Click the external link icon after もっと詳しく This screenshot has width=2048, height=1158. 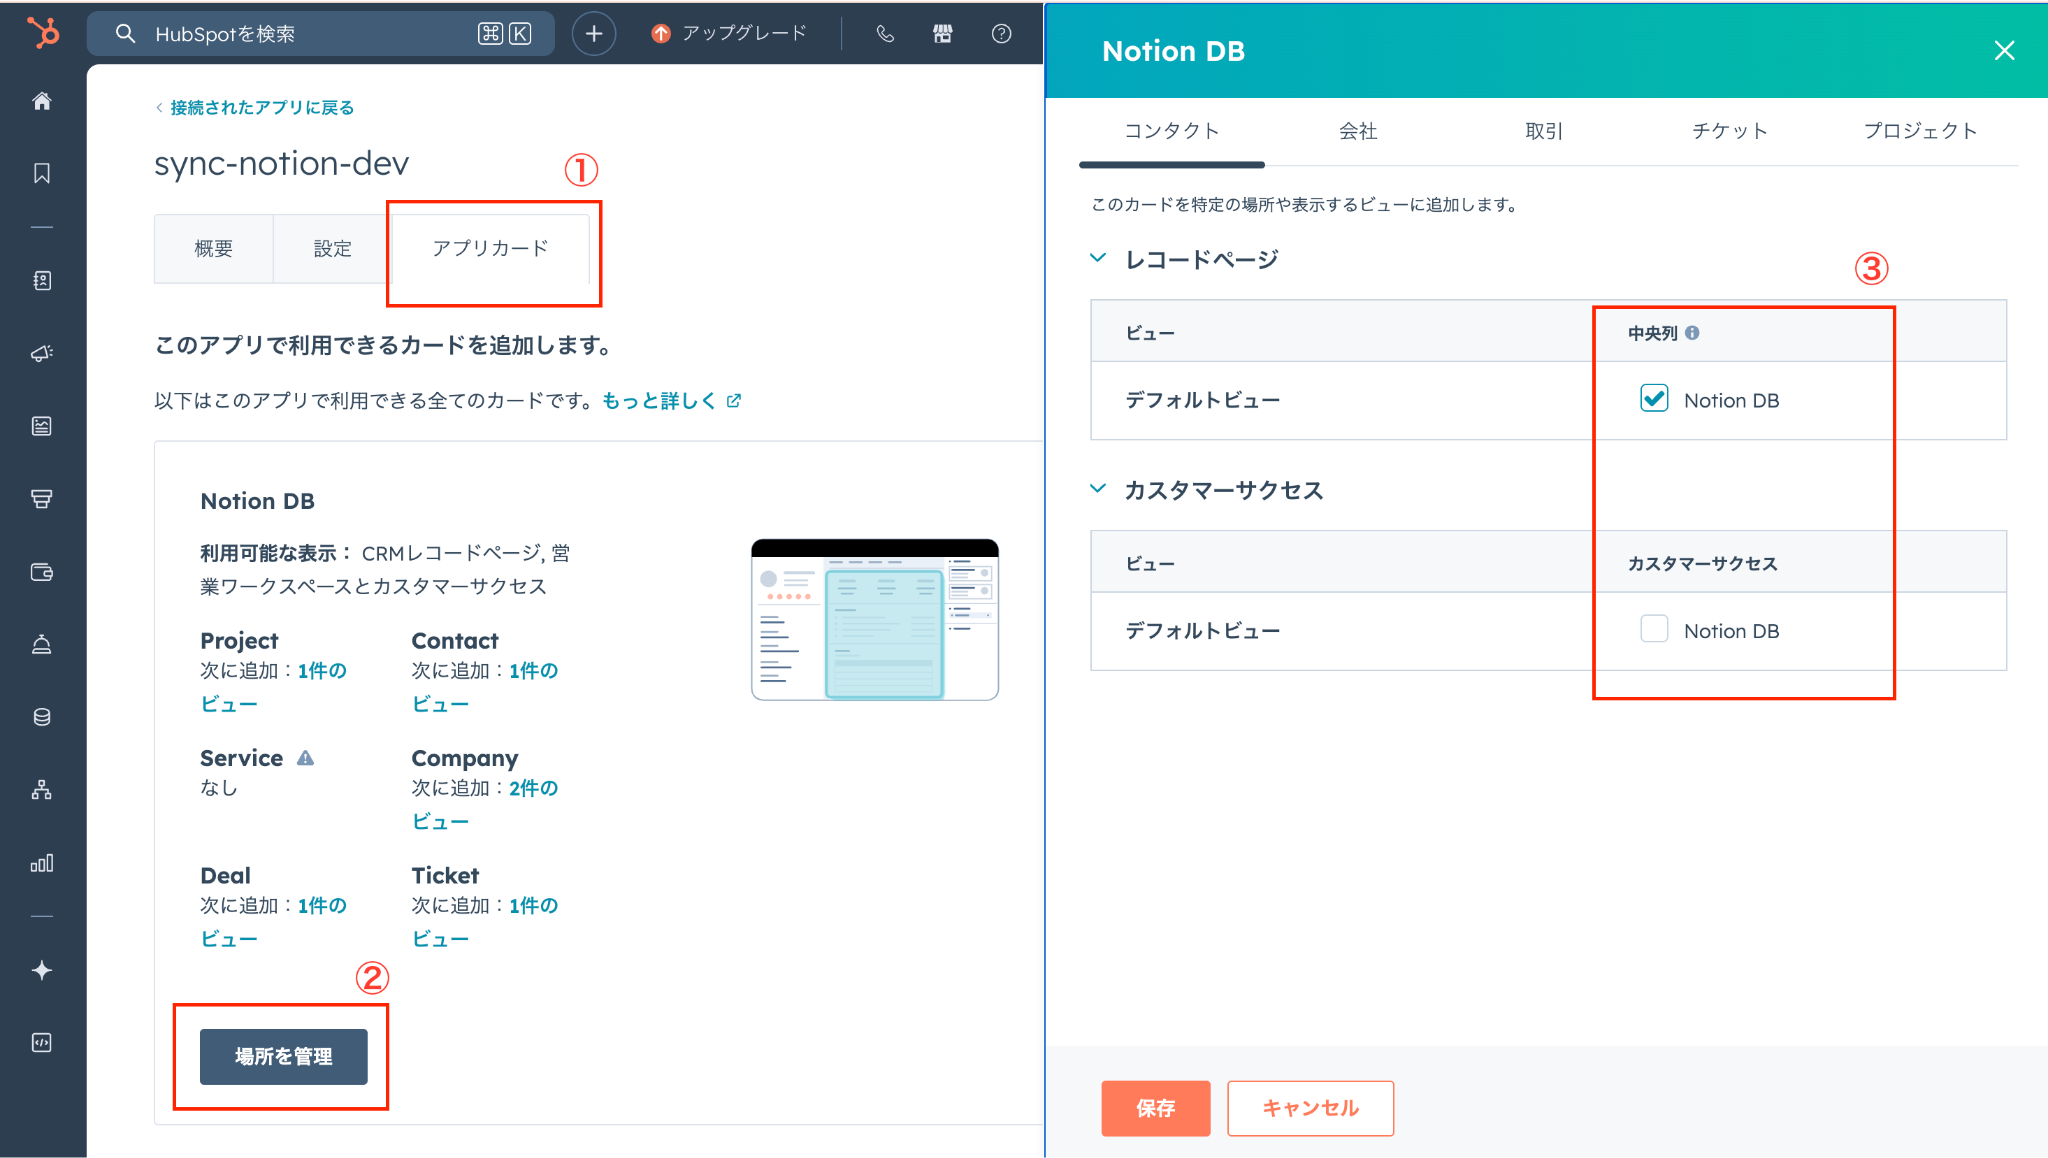click(734, 400)
